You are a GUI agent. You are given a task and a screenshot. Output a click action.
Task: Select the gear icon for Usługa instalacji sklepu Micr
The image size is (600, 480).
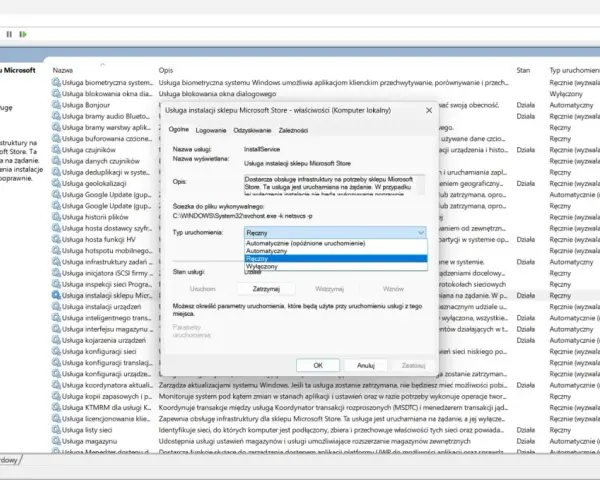click(56, 296)
